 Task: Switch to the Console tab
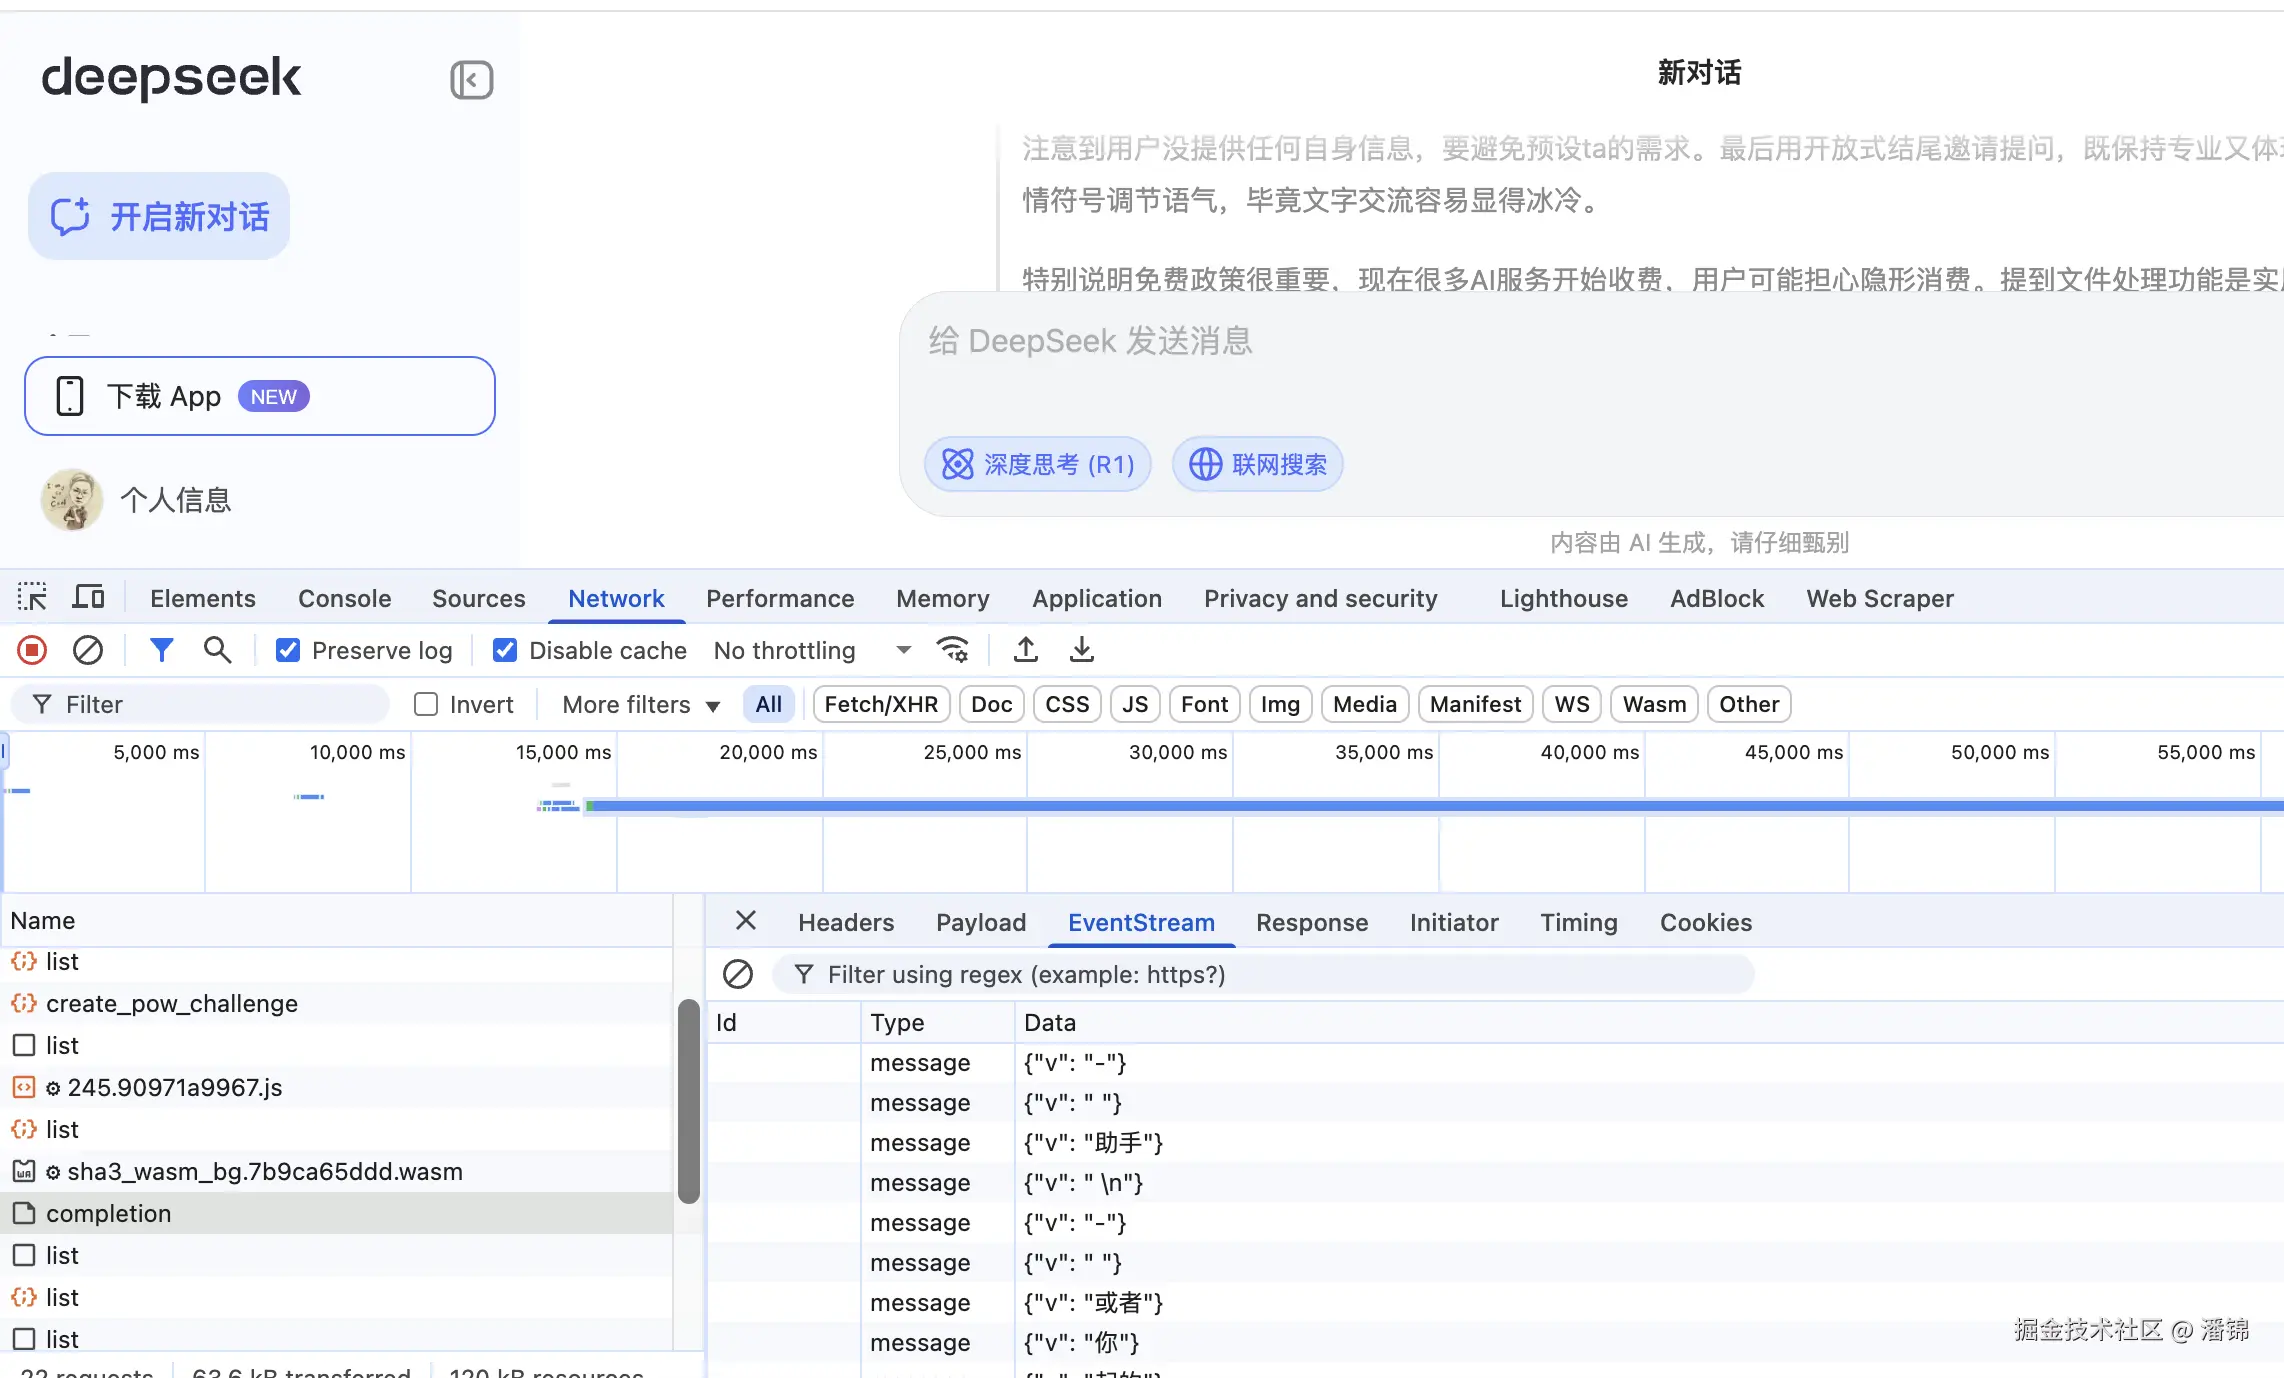point(344,598)
